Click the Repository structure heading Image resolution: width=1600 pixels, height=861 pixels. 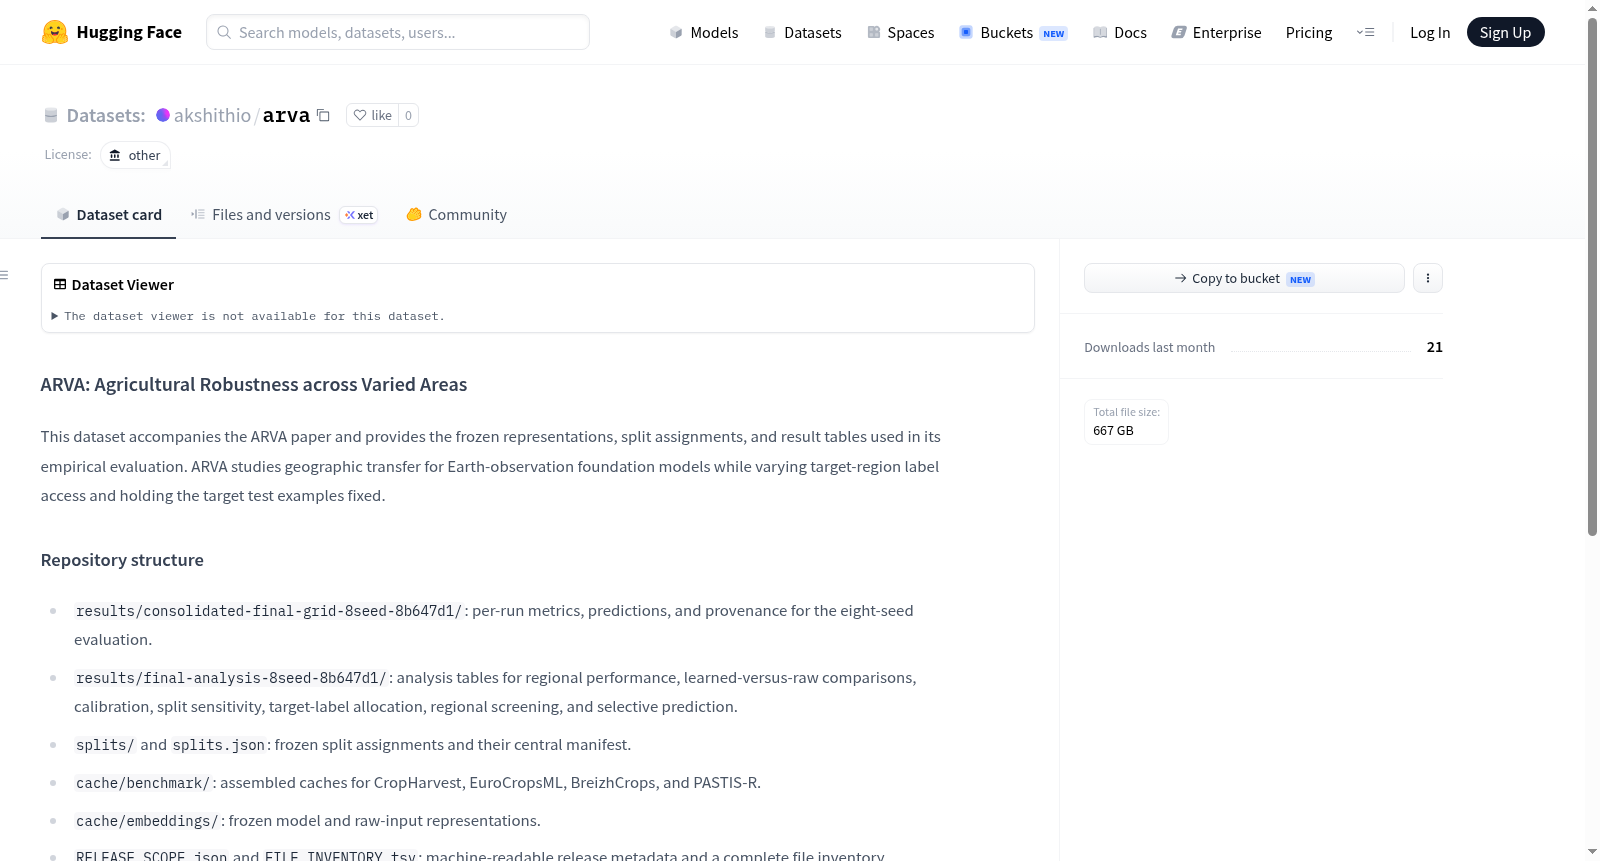(x=122, y=560)
